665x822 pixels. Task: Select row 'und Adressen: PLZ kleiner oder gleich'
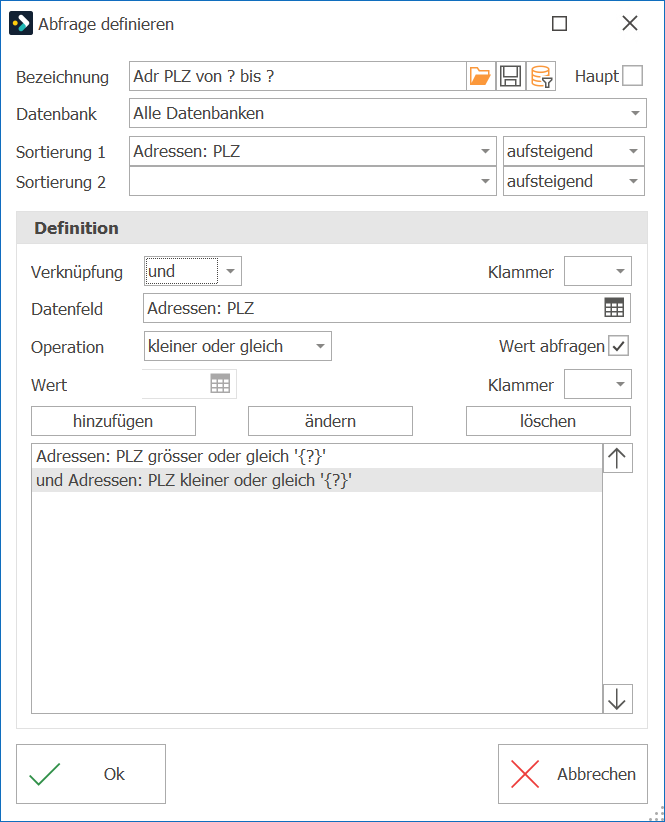click(x=317, y=480)
